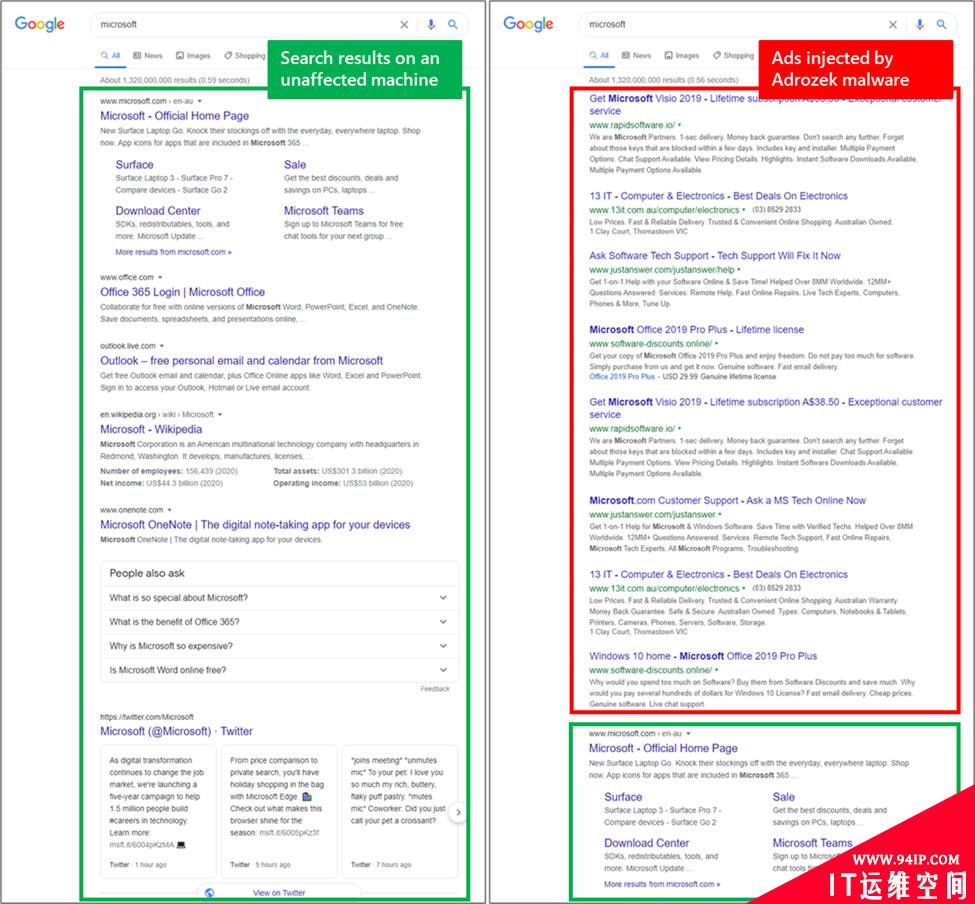Image resolution: width=975 pixels, height=904 pixels.
Task: Open Download Center sitelink in right window
Action: coord(647,843)
